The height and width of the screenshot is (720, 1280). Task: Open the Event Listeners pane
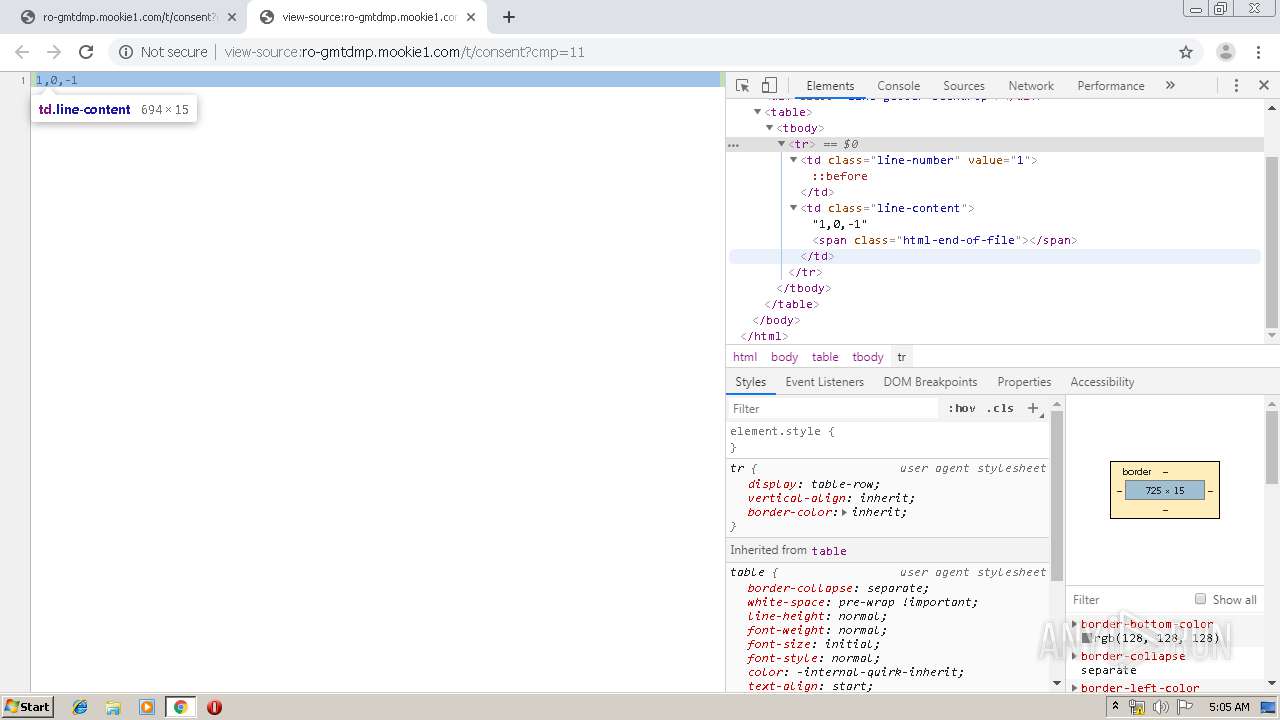click(824, 382)
